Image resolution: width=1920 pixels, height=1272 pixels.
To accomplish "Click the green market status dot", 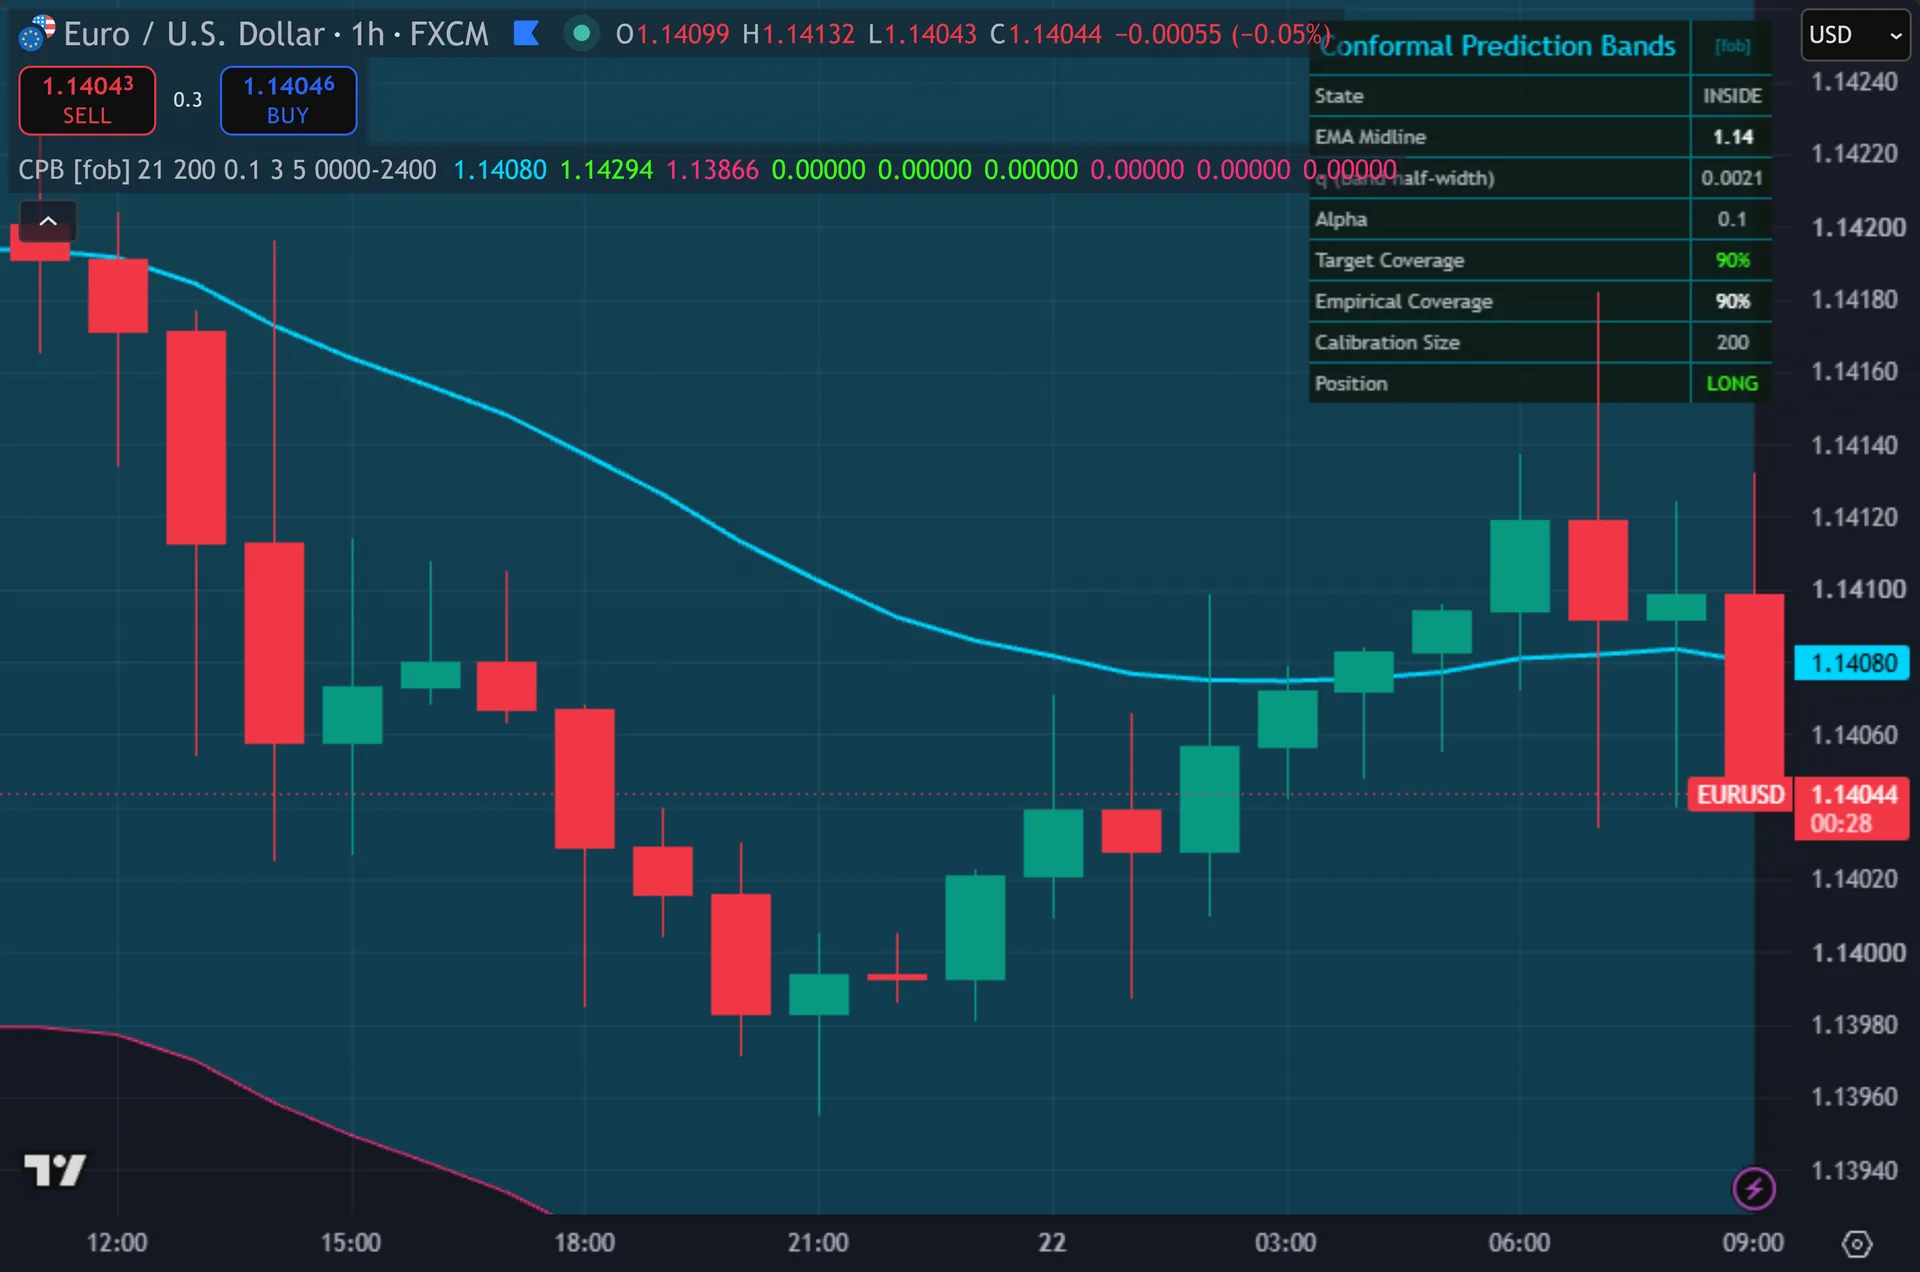I will (x=581, y=34).
